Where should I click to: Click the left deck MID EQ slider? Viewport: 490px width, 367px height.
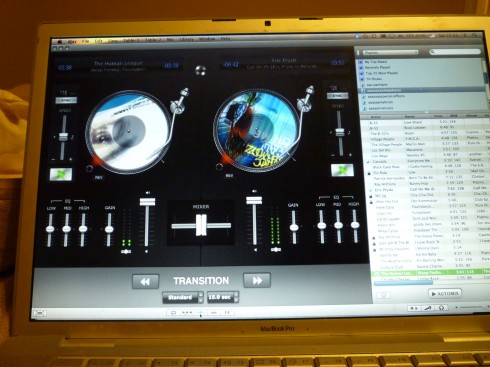[66, 229]
